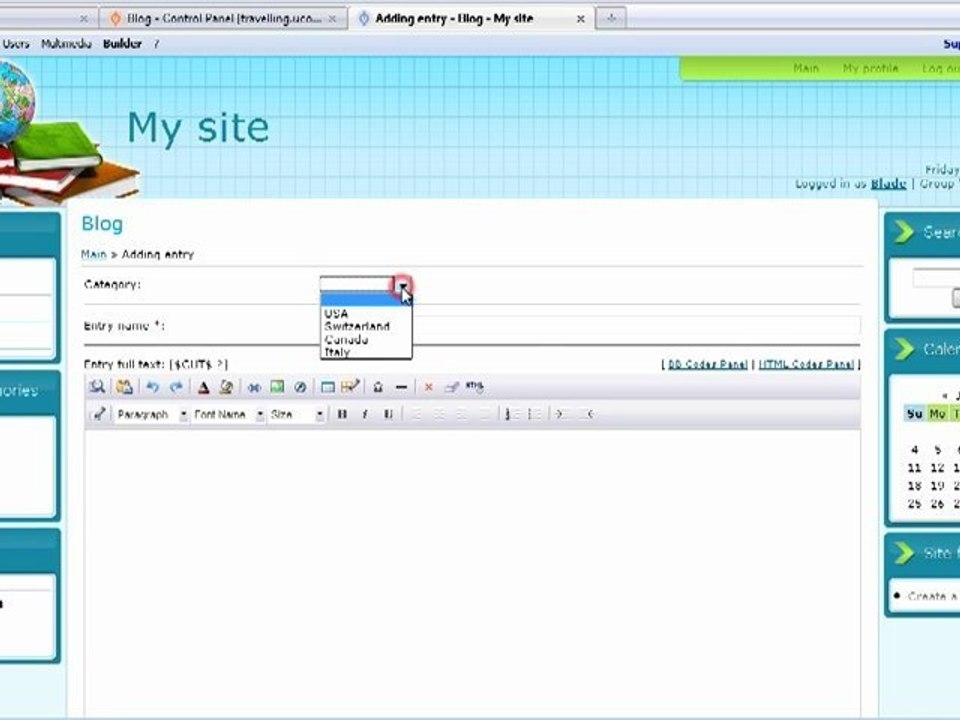
Task: Open the text color icon
Action: pos(203,387)
